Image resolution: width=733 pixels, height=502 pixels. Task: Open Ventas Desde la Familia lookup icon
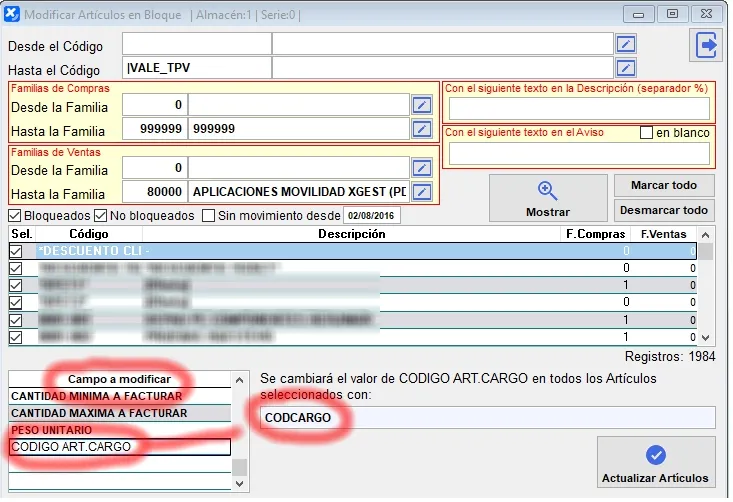click(x=422, y=168)
